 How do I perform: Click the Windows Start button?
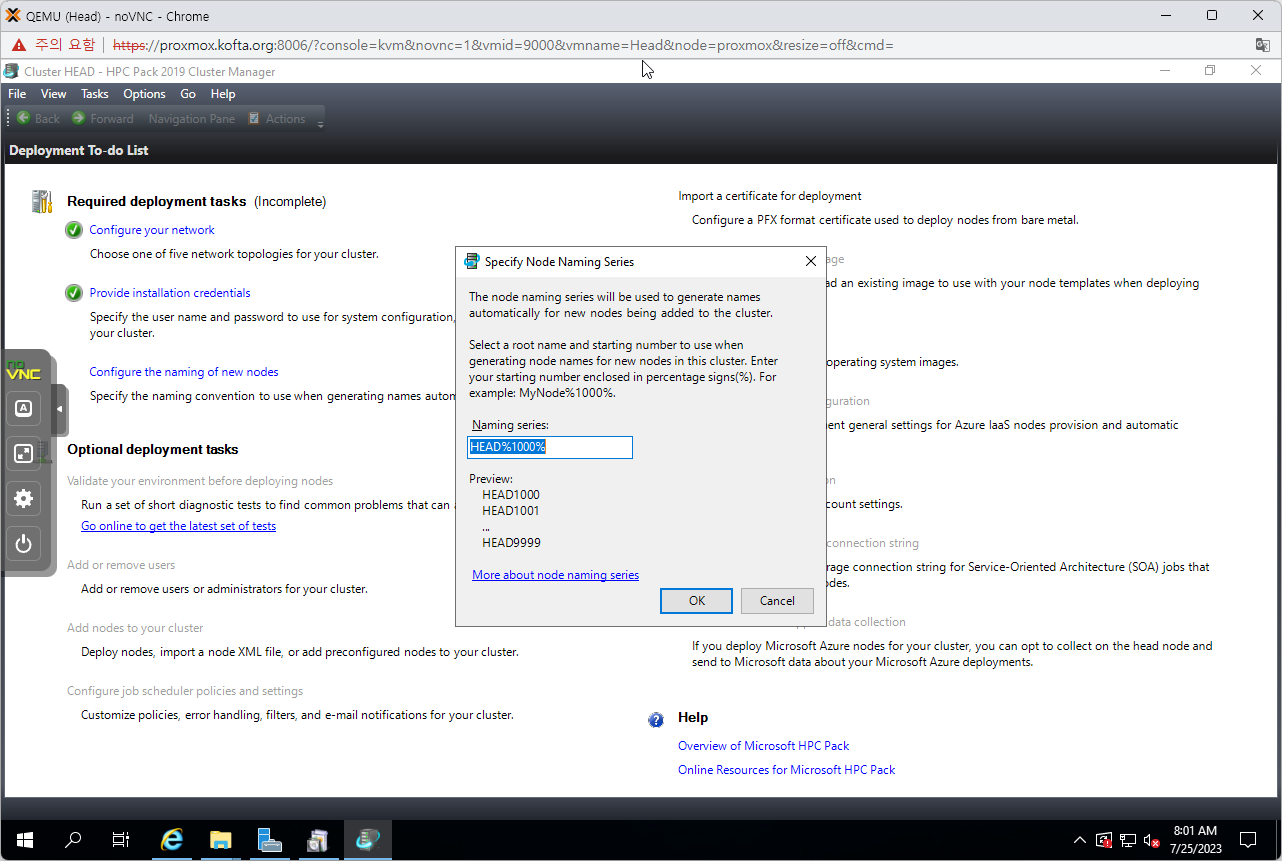coord(24,840)
